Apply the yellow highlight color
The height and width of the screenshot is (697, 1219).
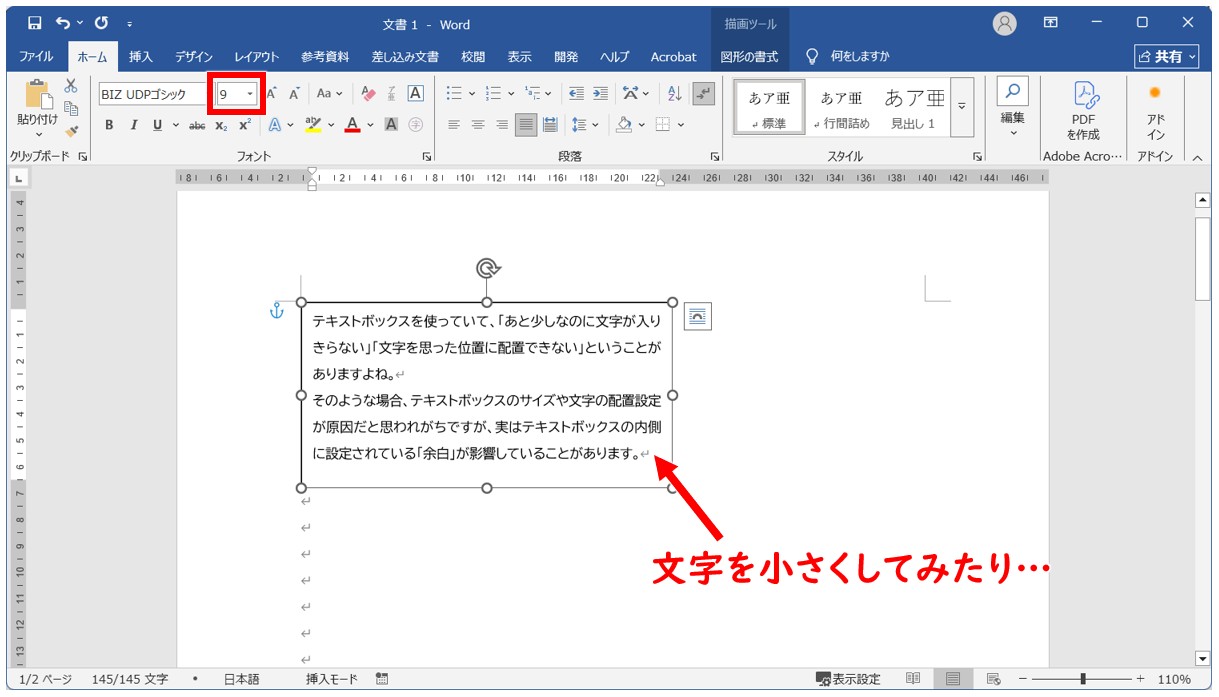(313, 125)
